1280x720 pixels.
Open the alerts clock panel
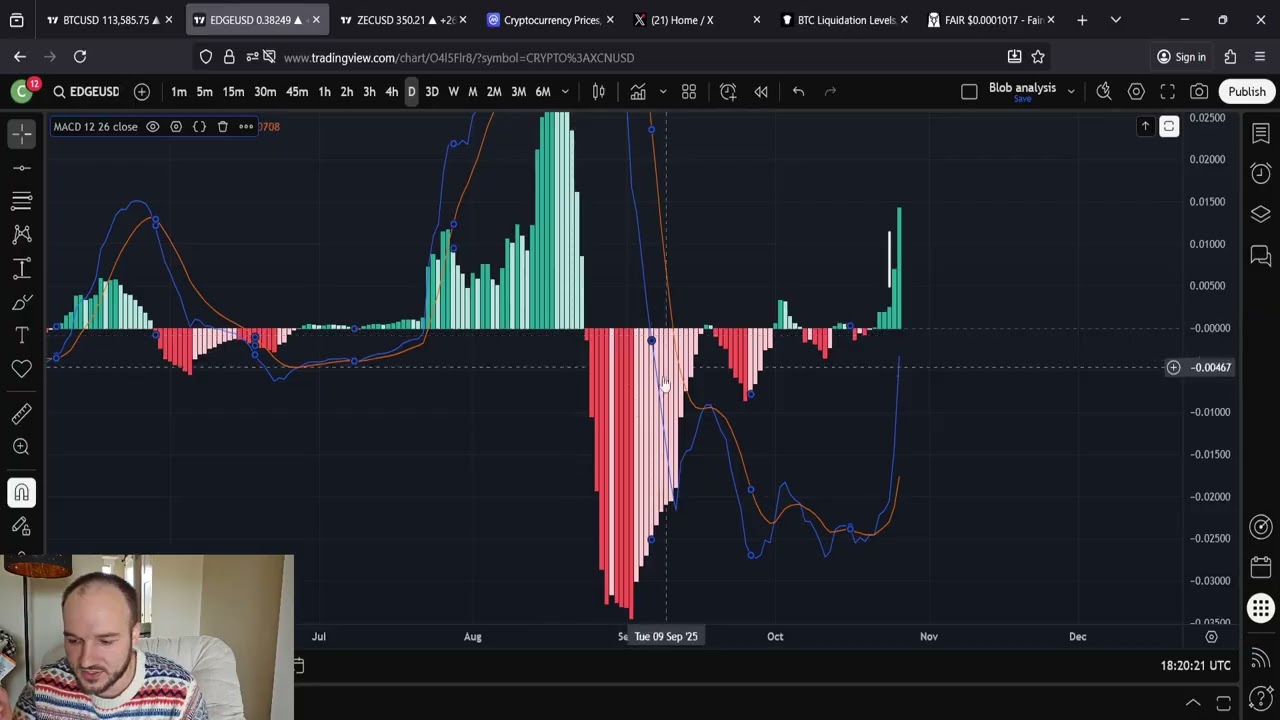[1260, 173]
